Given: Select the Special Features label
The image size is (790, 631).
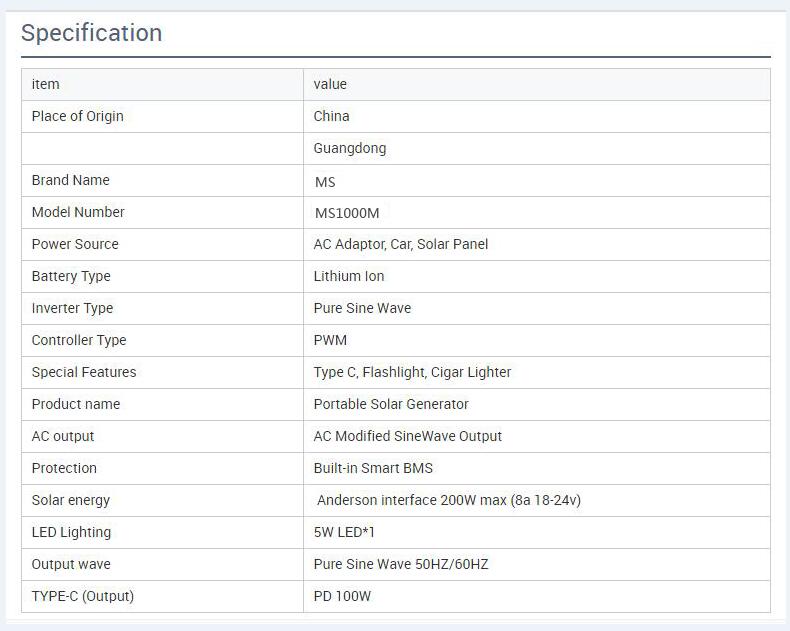Looking at the screenshot, I should pyautogui.click(x=84, y=372).
